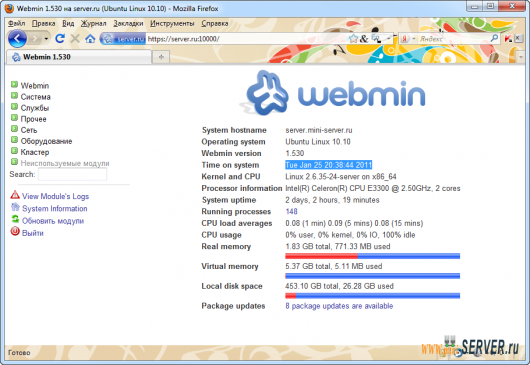Open the Прочее sidebar category label

click(x=33, y=119)
